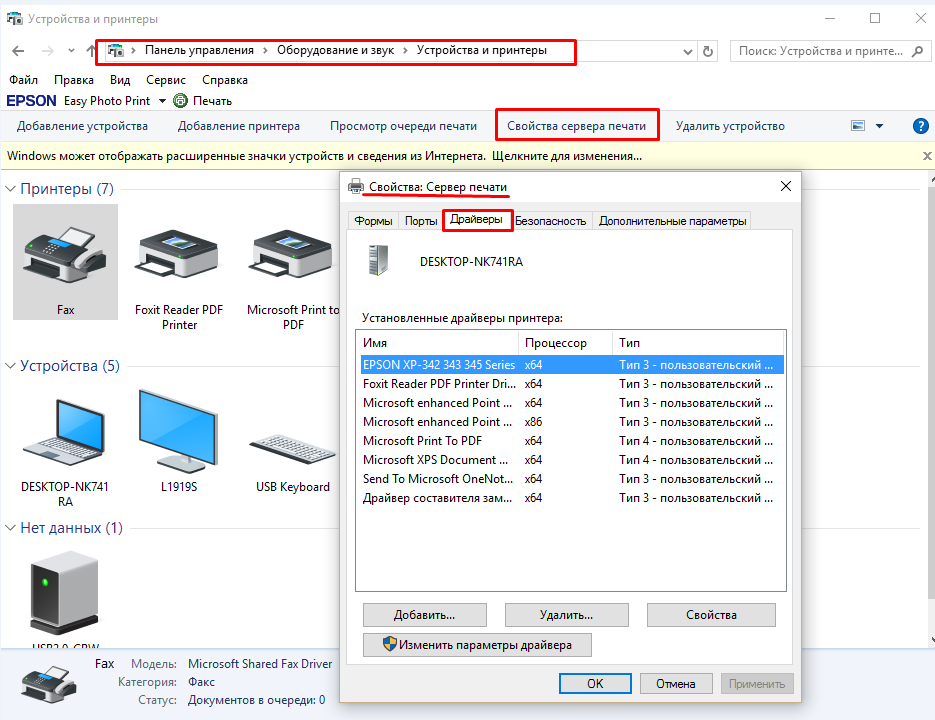Switch to the Порты tab
Screen dimensions: 935x720
click(421, 221)
